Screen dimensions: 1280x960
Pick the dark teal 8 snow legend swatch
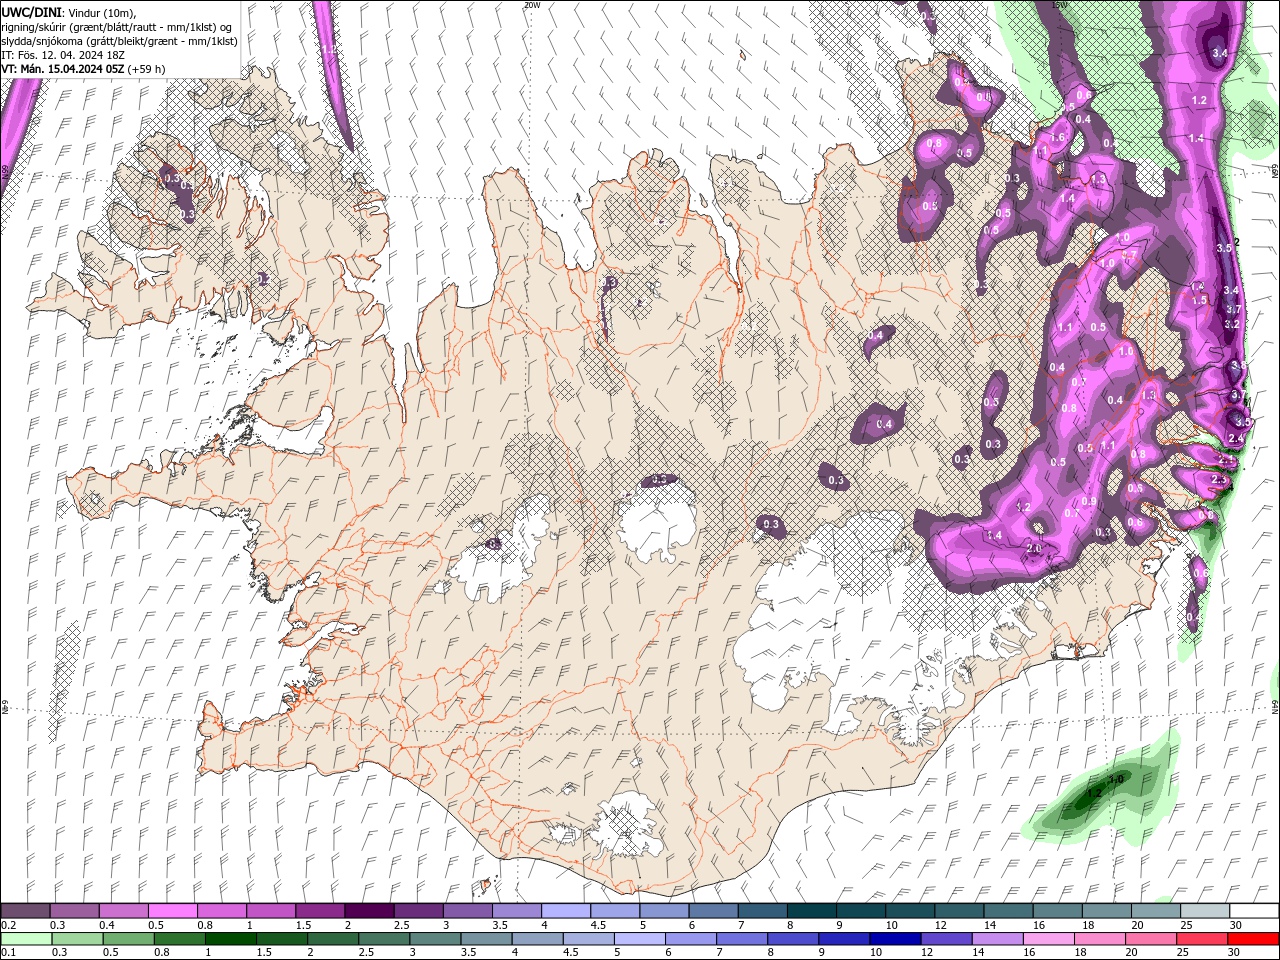[812, 911]
